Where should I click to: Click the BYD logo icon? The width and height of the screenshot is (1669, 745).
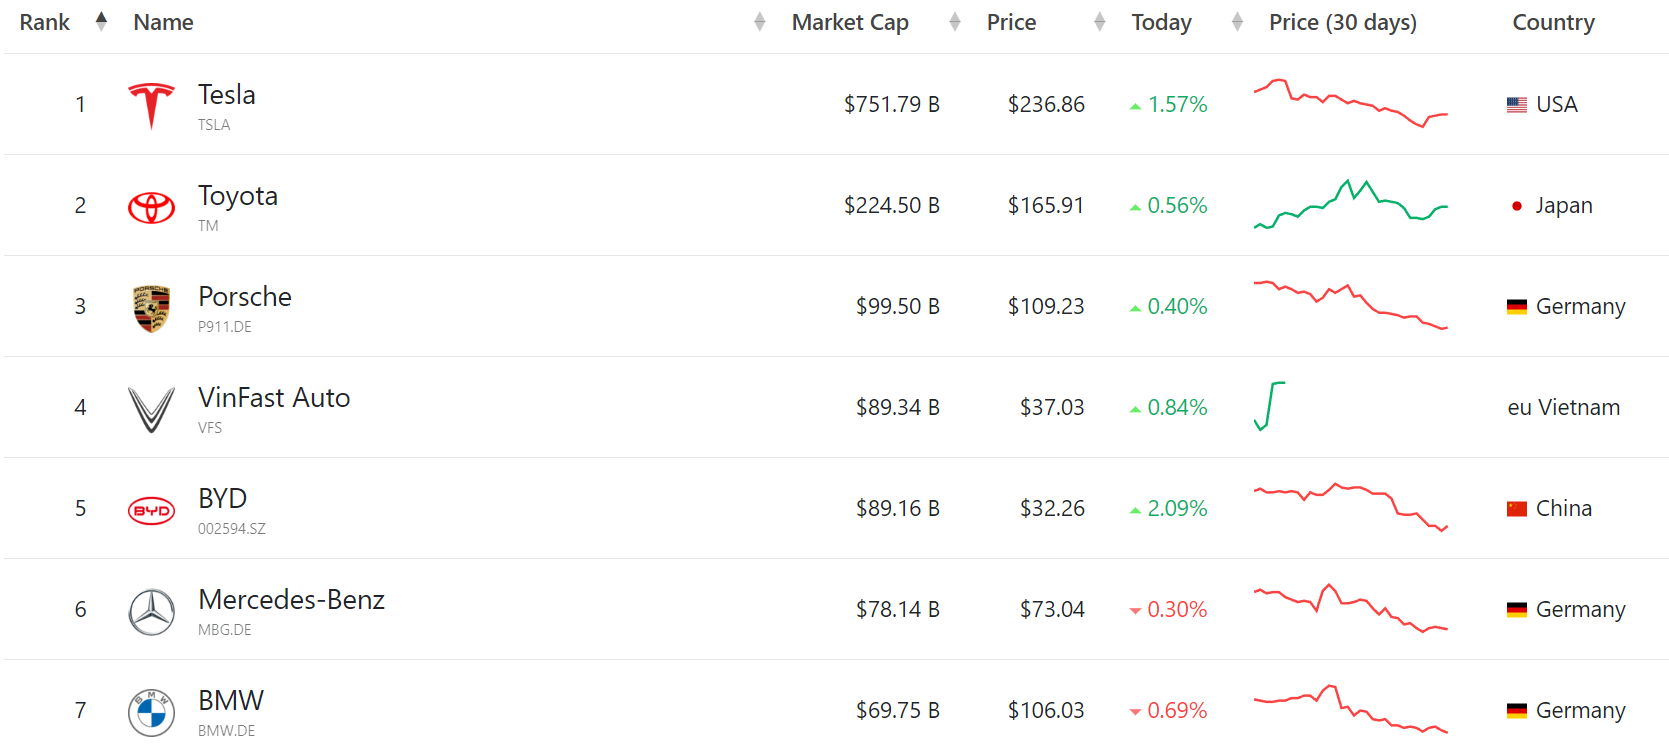[152, 510]
